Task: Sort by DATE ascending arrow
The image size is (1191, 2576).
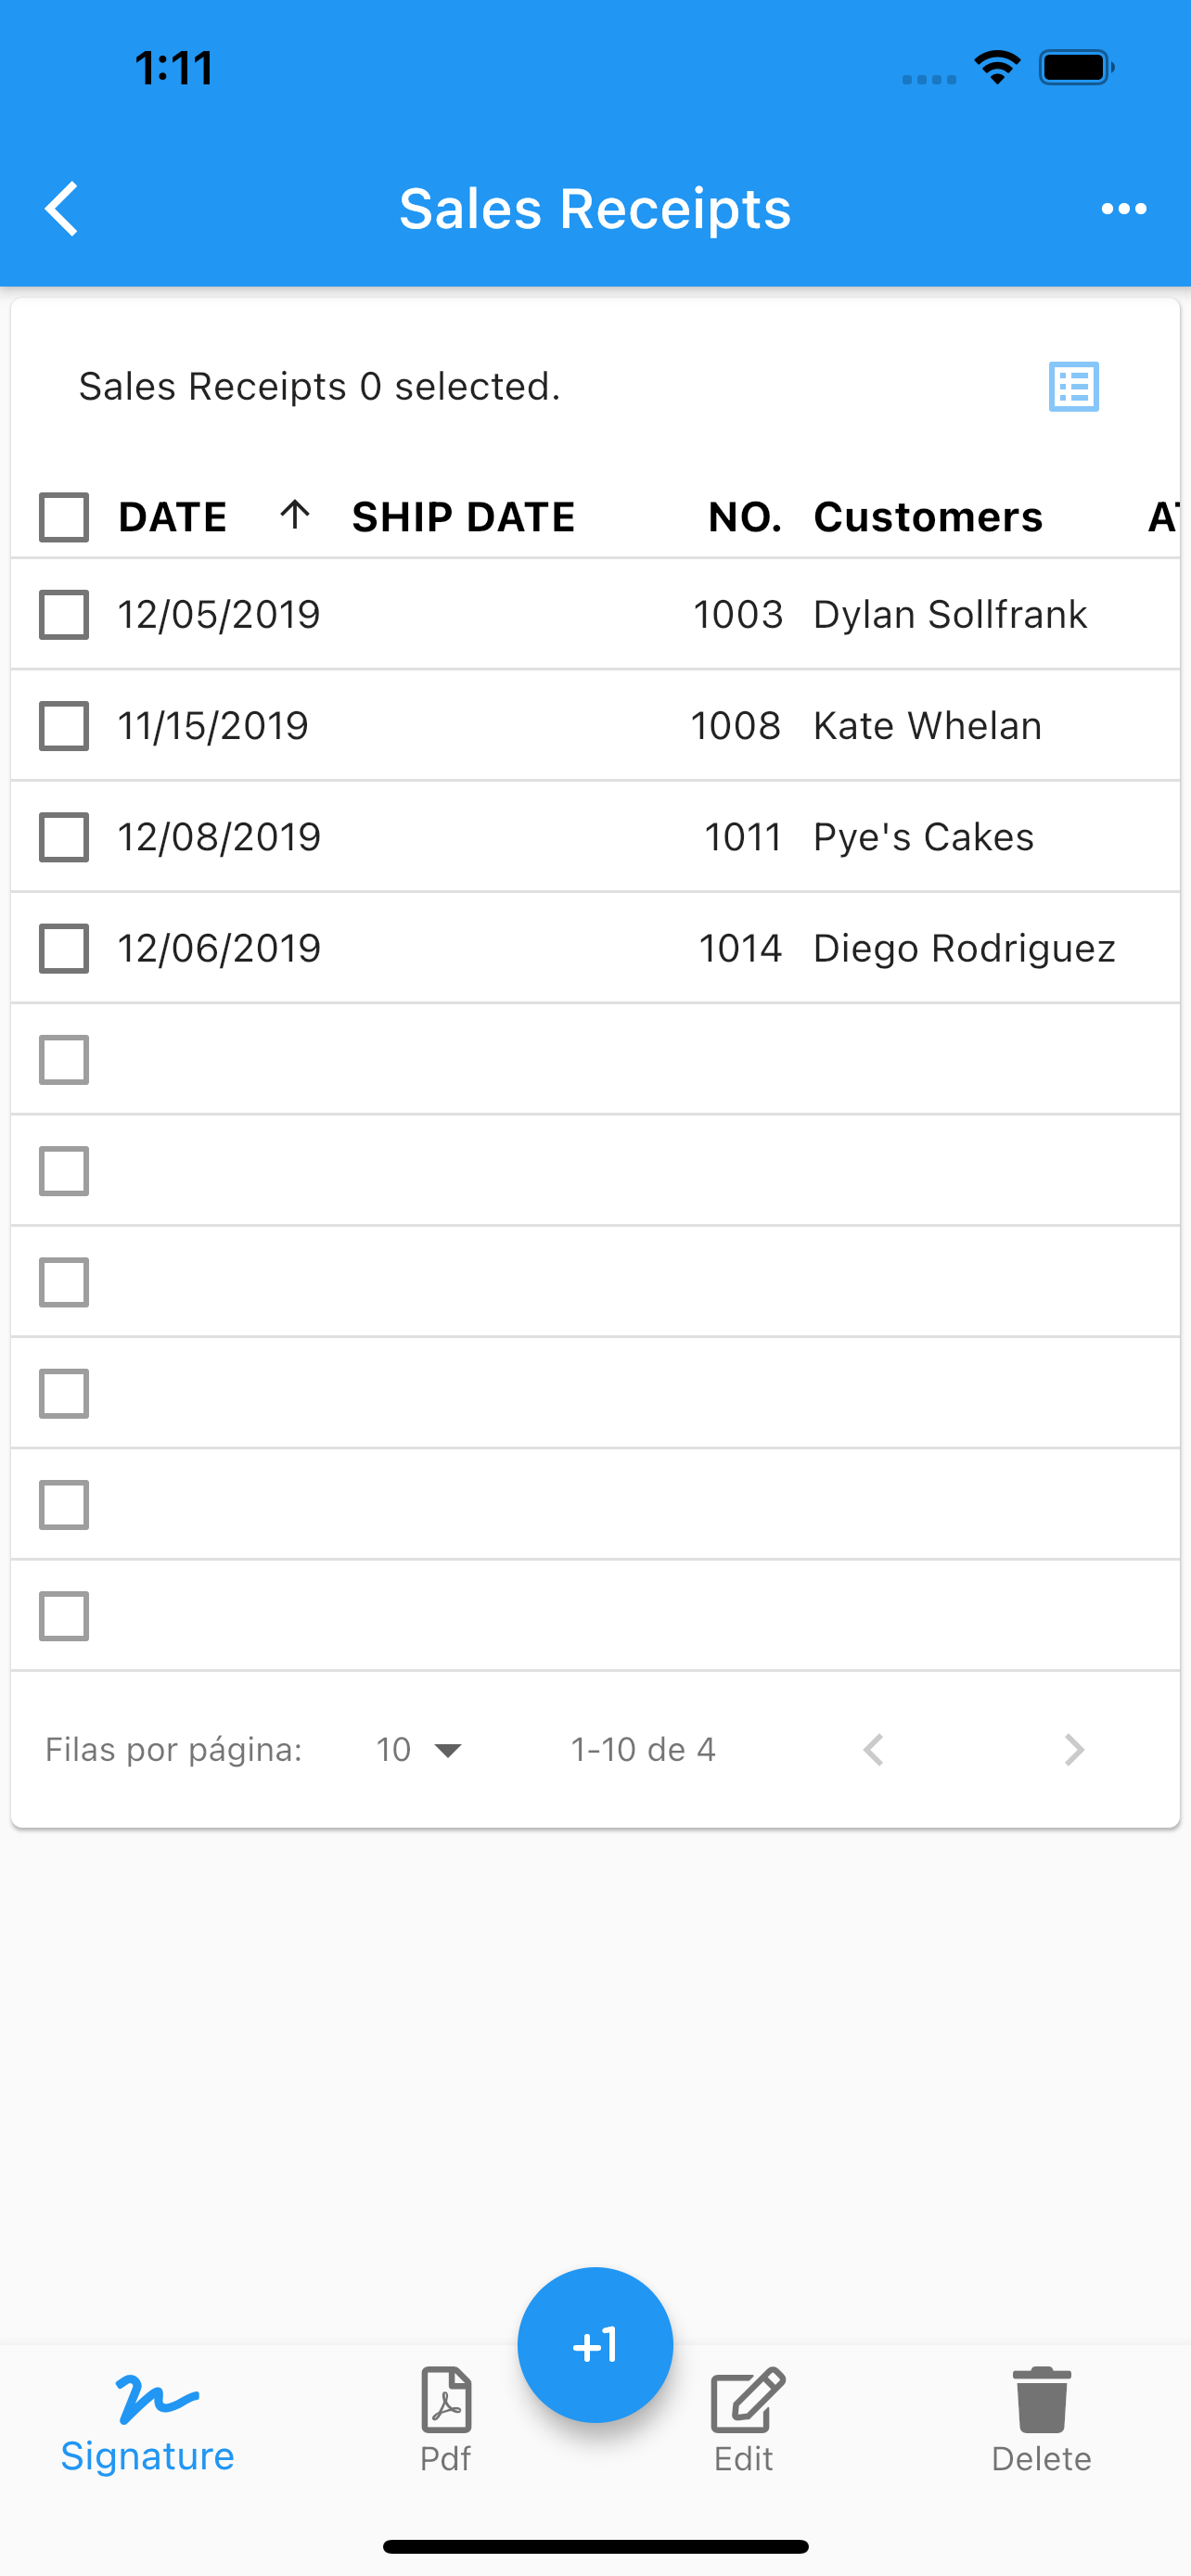Action: tap(294, 515)
